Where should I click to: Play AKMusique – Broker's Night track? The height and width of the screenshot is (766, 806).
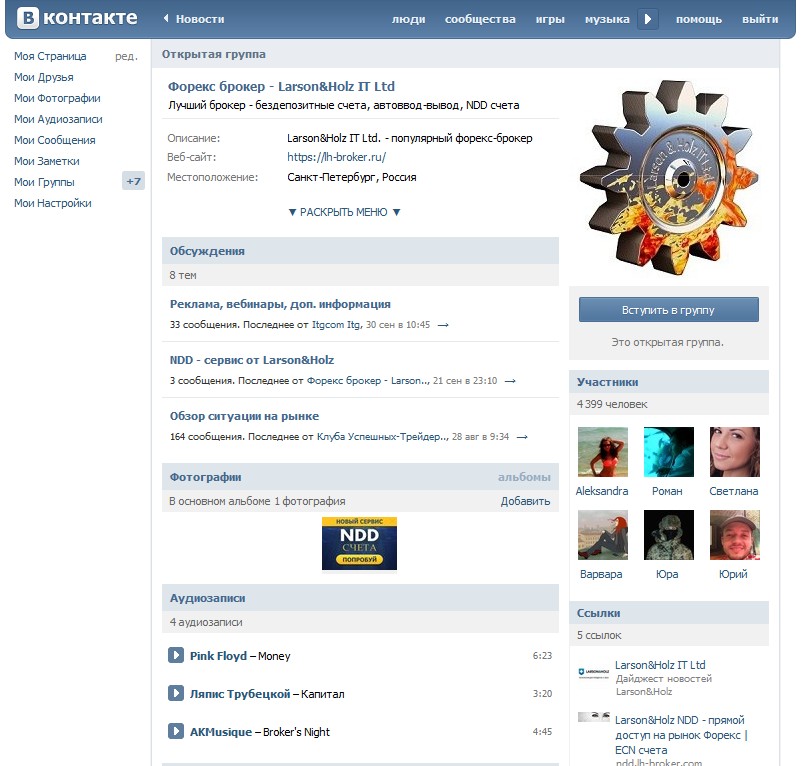[x=176, y=731]
